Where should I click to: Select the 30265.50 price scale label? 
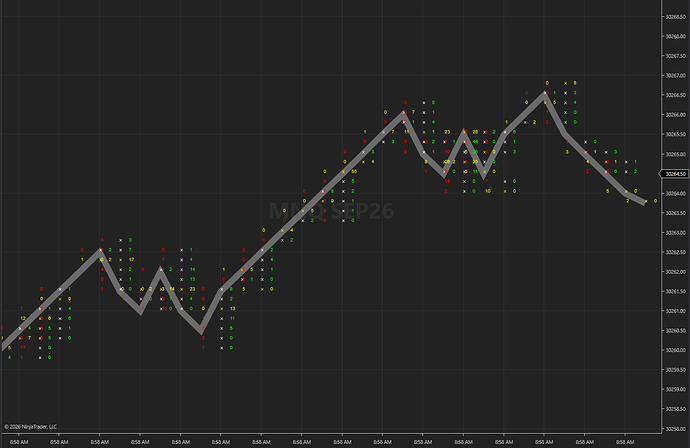pos(675,134)
